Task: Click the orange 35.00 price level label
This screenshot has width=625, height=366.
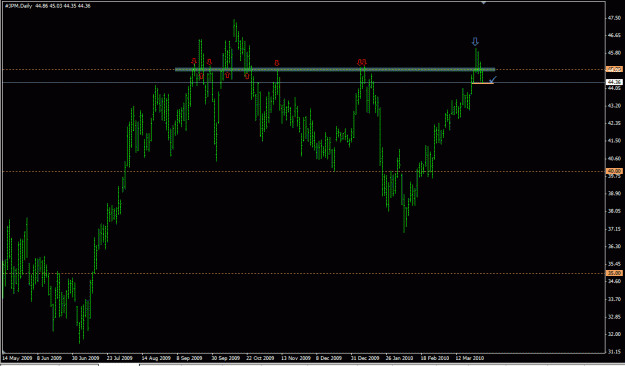Action: coord(614,273)
